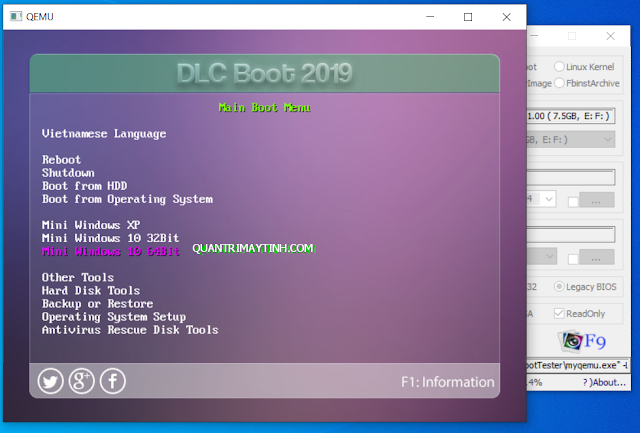Click the upper browse "..." button

595,200
